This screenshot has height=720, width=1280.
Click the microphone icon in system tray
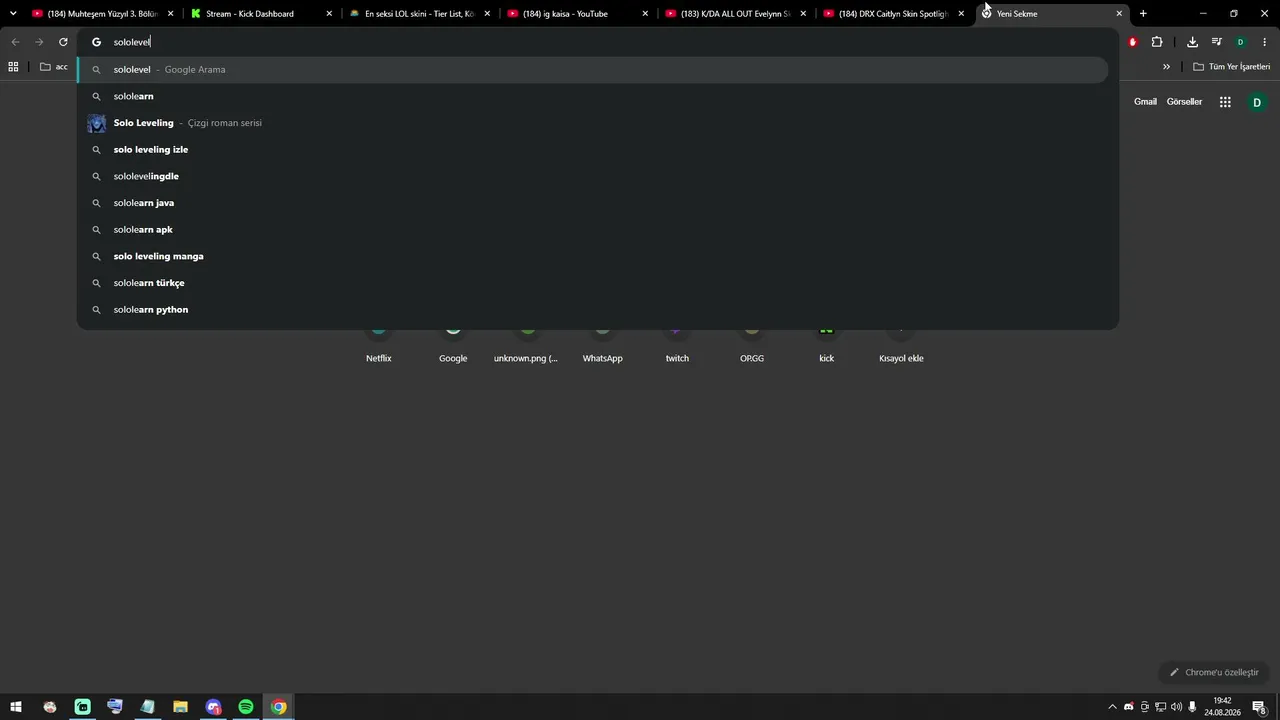click(x=1192, y=707)
